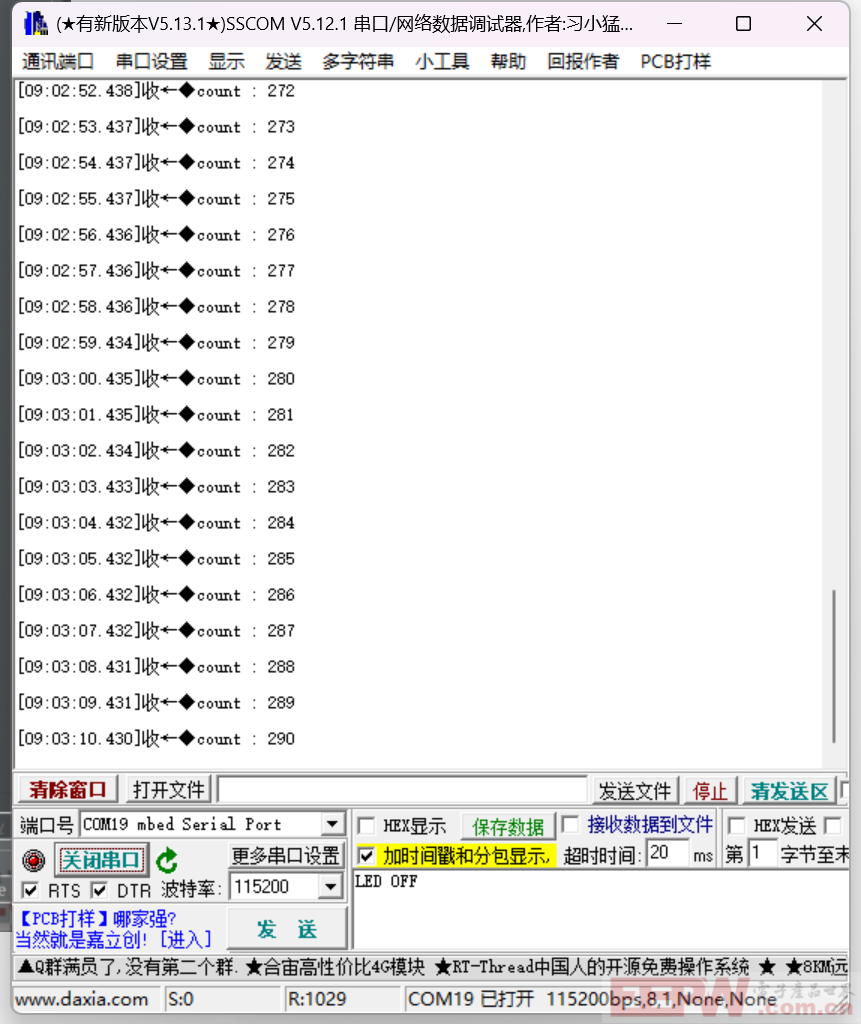Click the 发送 send button

[287, 929]
